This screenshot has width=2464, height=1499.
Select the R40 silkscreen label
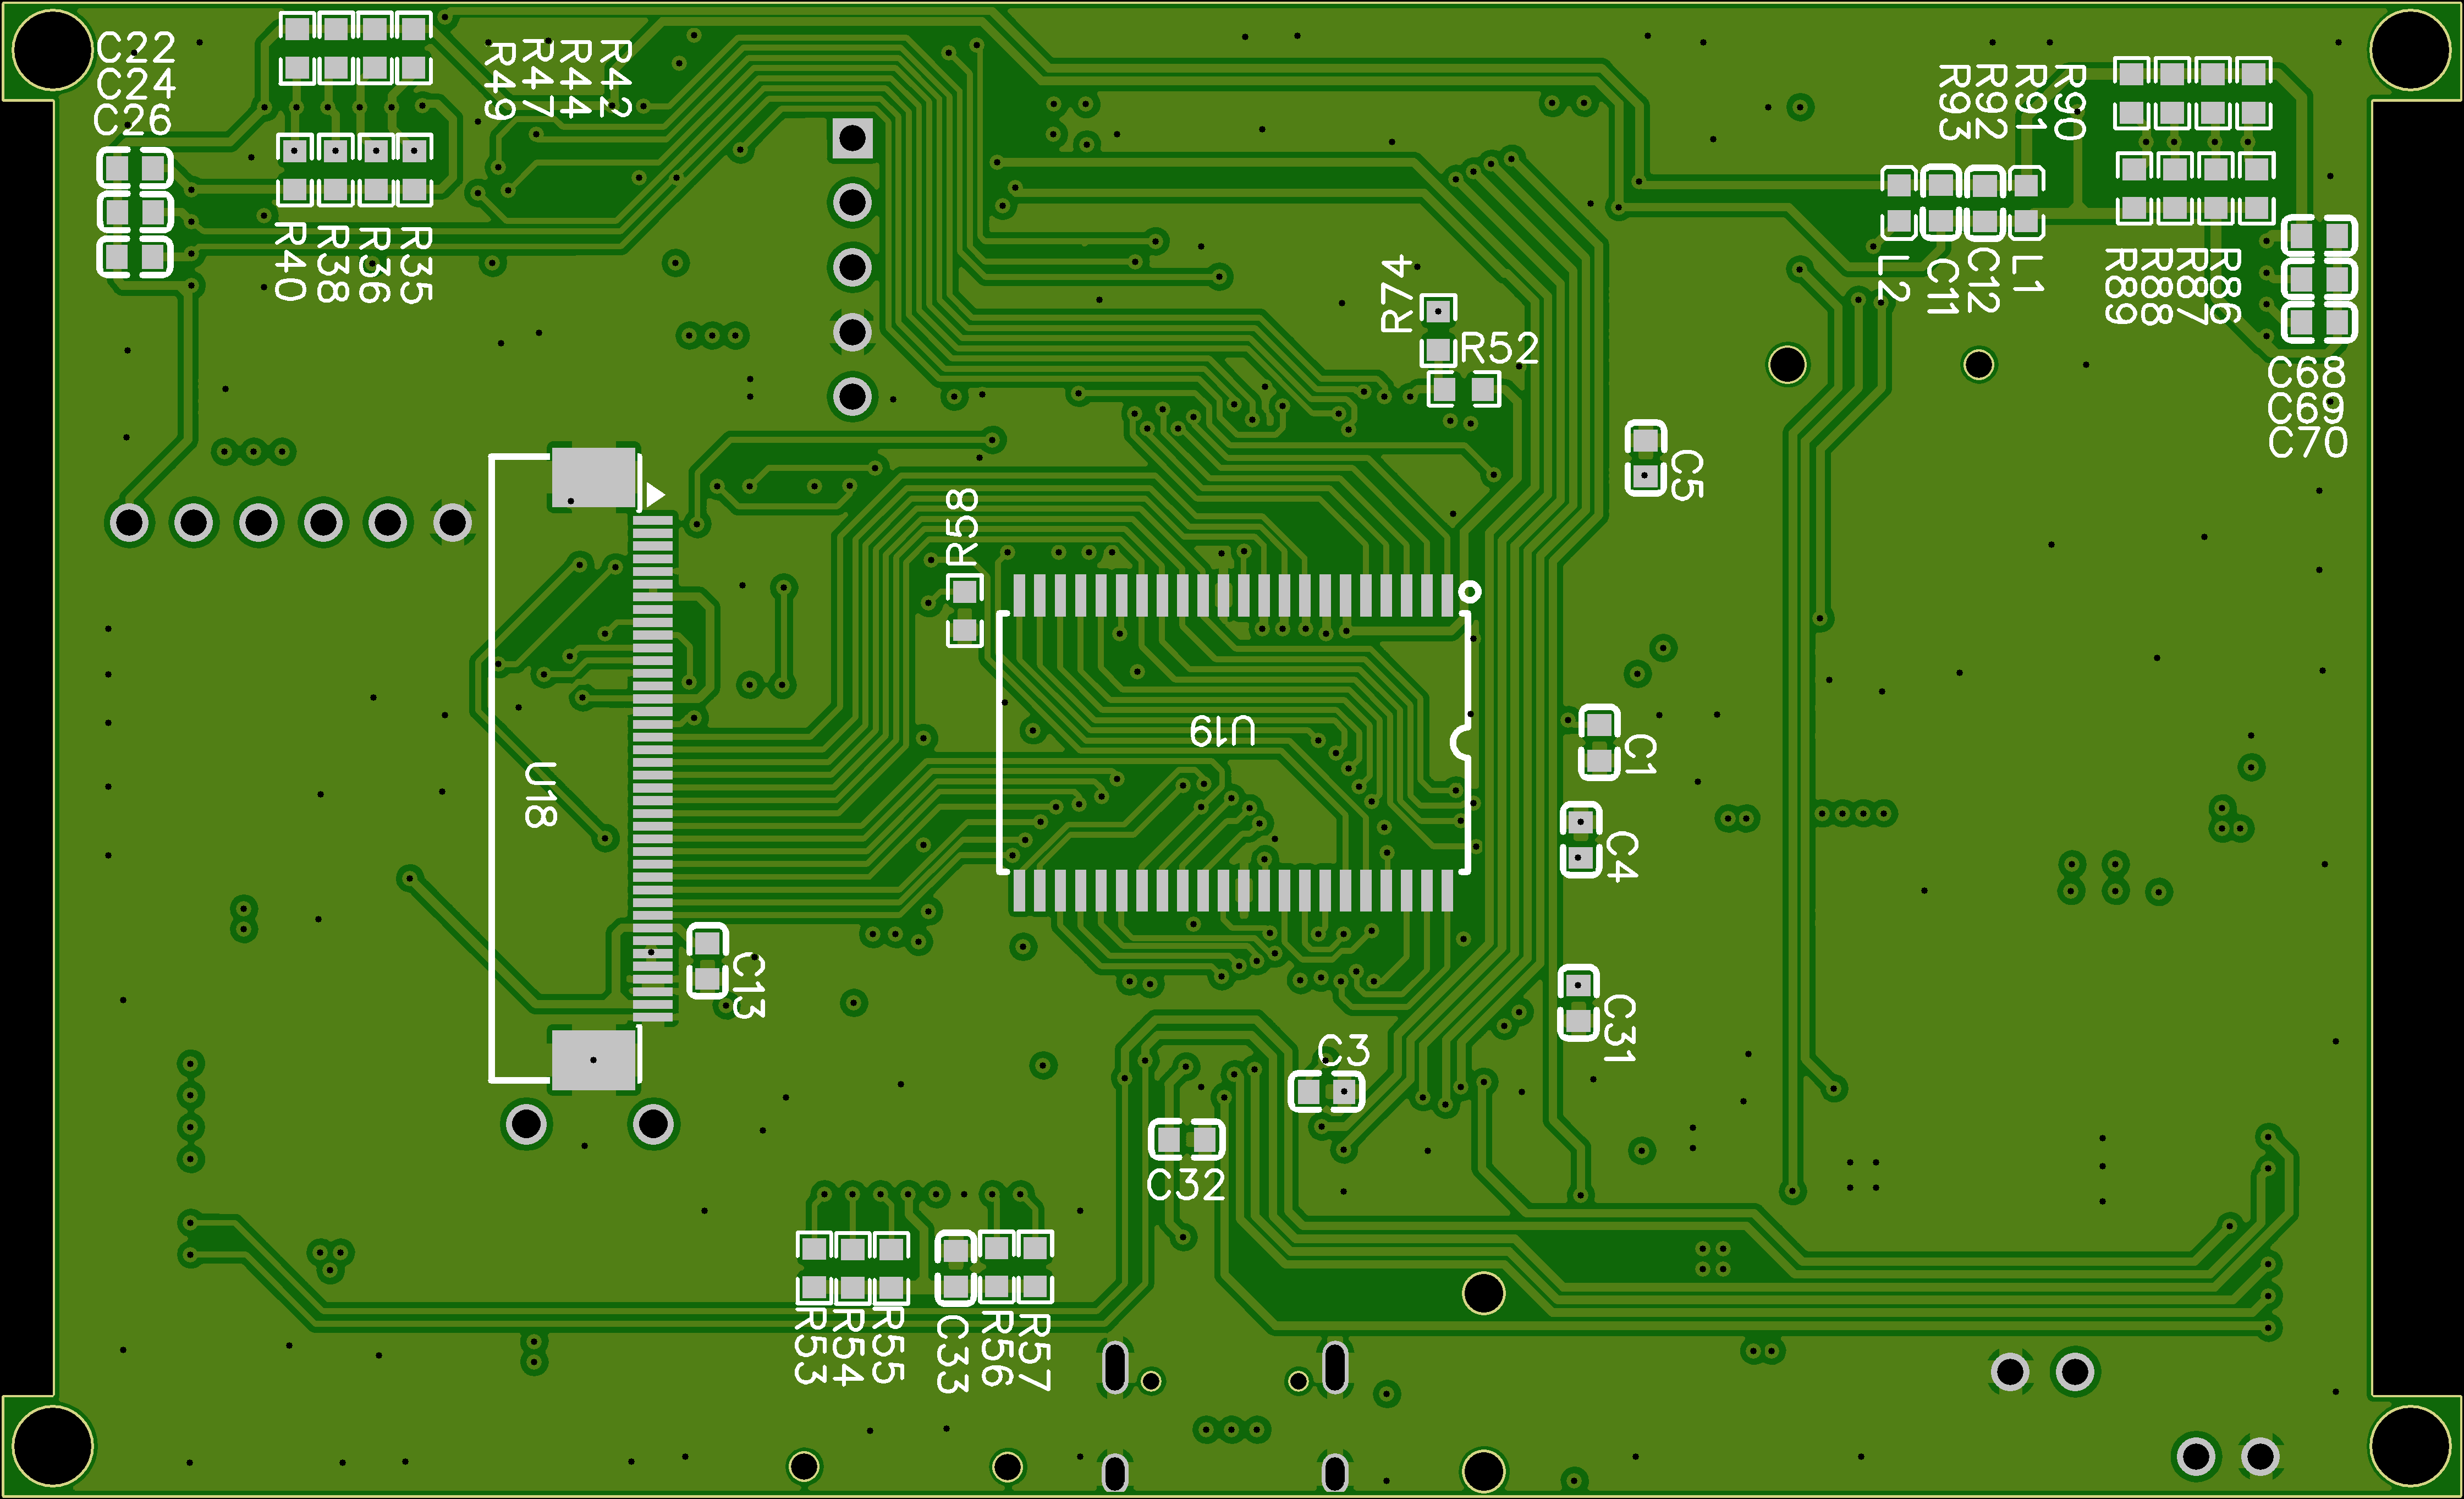290,262
